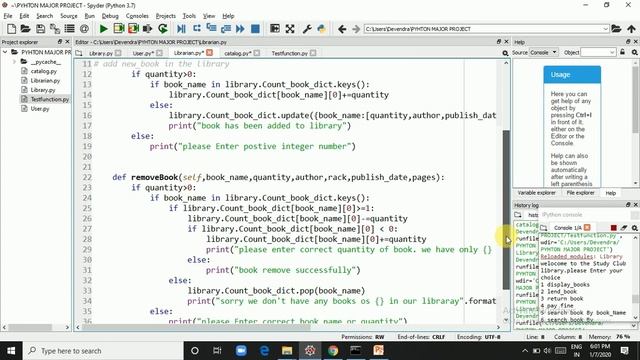Image resolution: width=640 pixels, height=360 pixels.
Task: Open the Source menu
Action: pos(69,16)
